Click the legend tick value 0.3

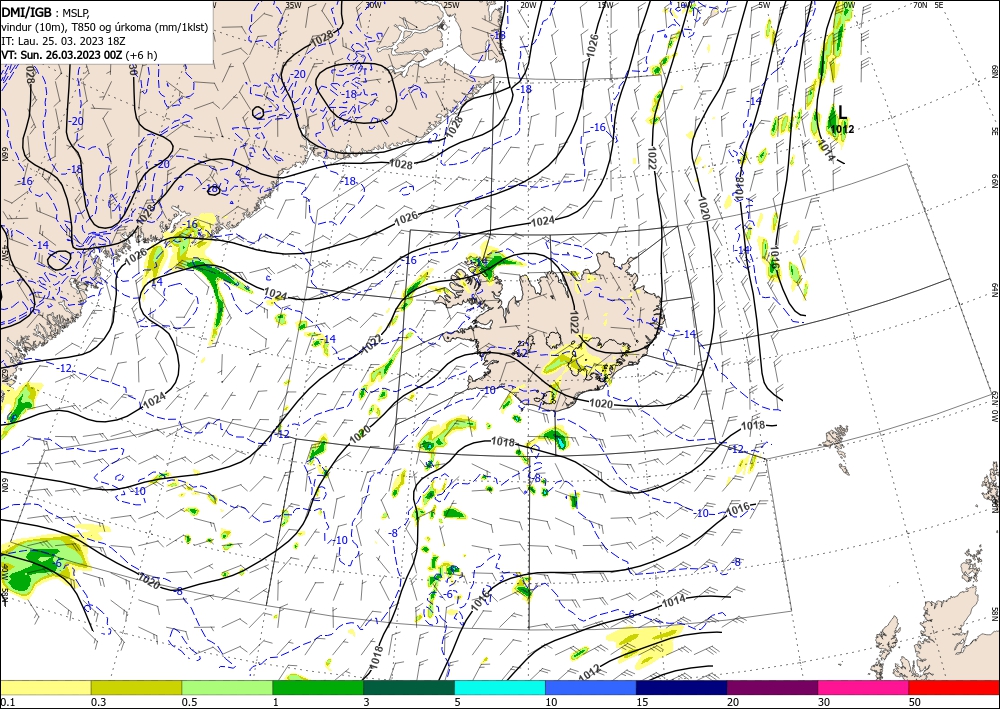point(98,702)
